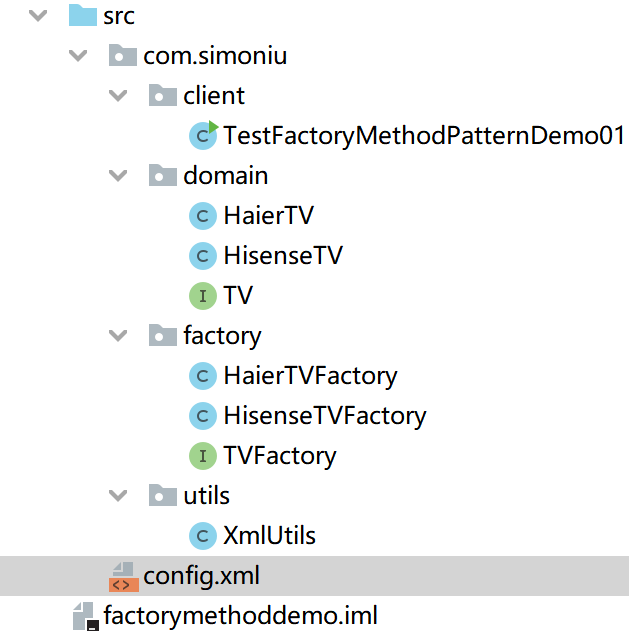Select the factorymethoddemo.iml file name
This screenshot has height=631, width=629.
tap(240, 615)
